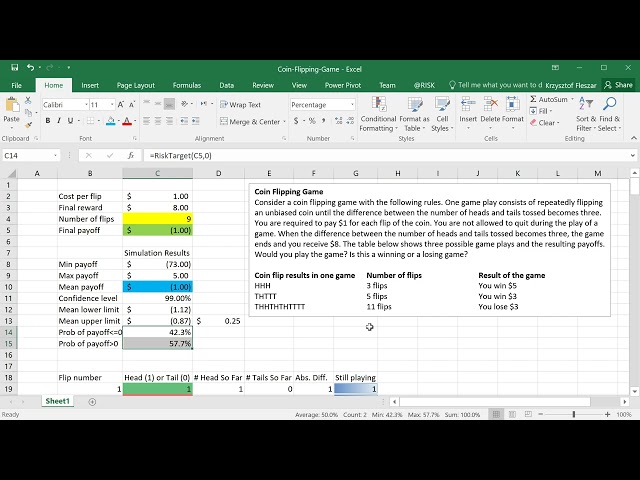
Task: Open the File tab
Action: pos(16,85)
